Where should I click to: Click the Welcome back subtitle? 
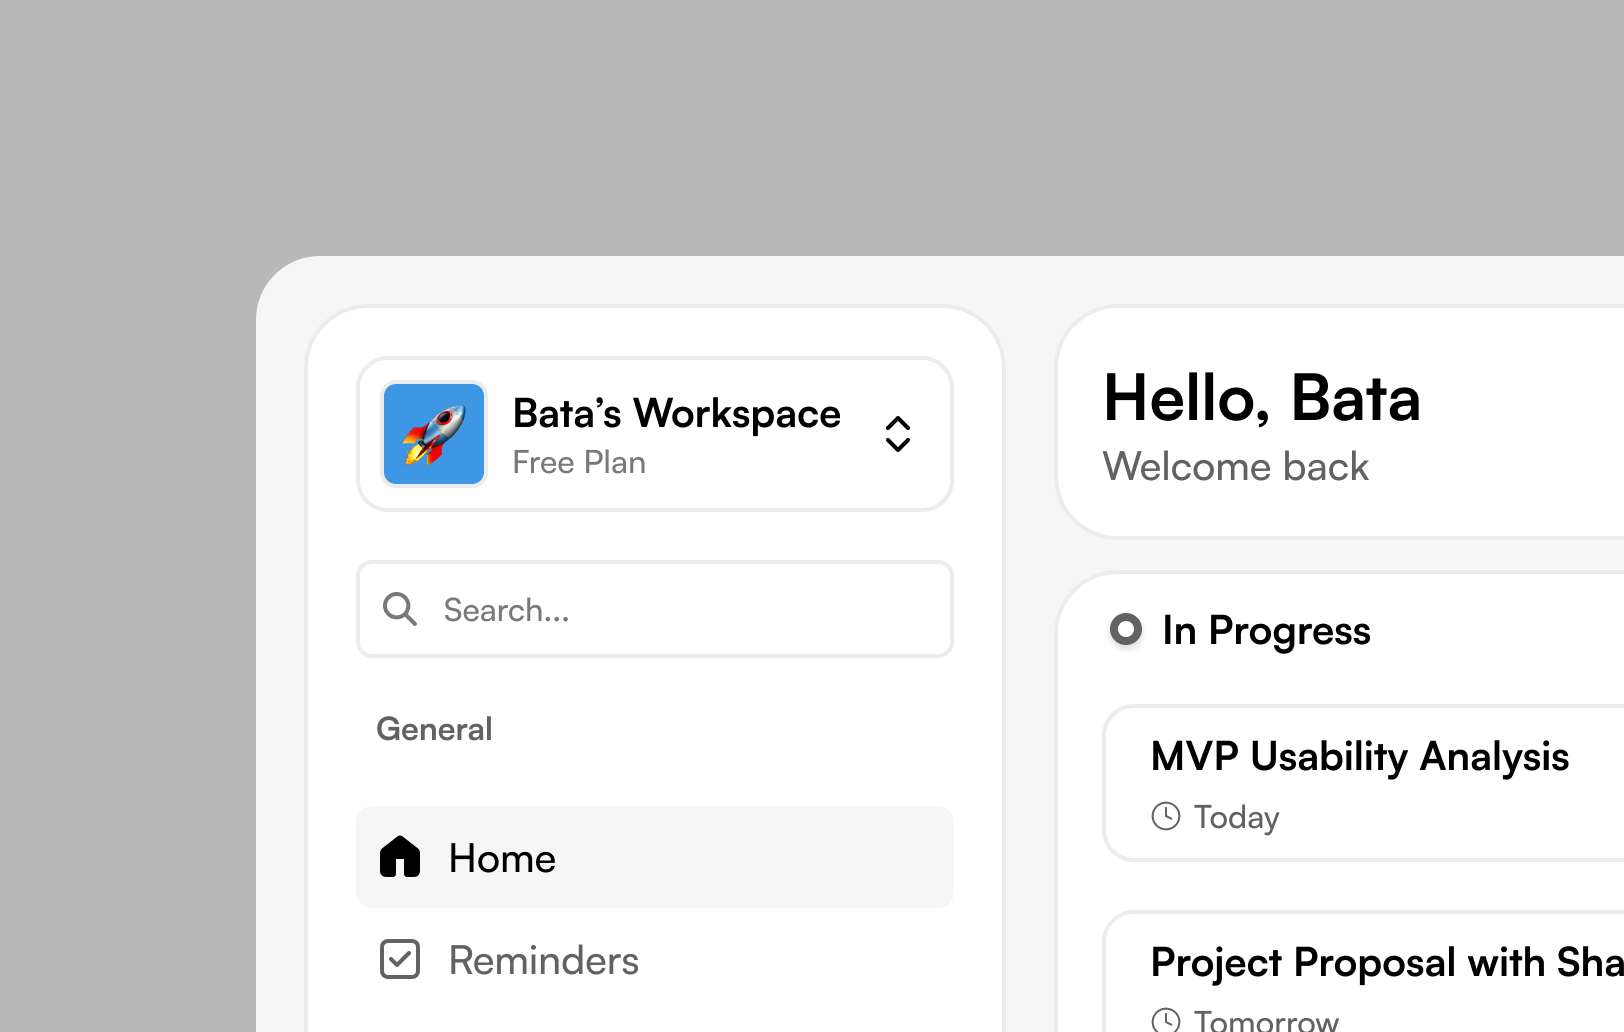[x=1236, y=467]
